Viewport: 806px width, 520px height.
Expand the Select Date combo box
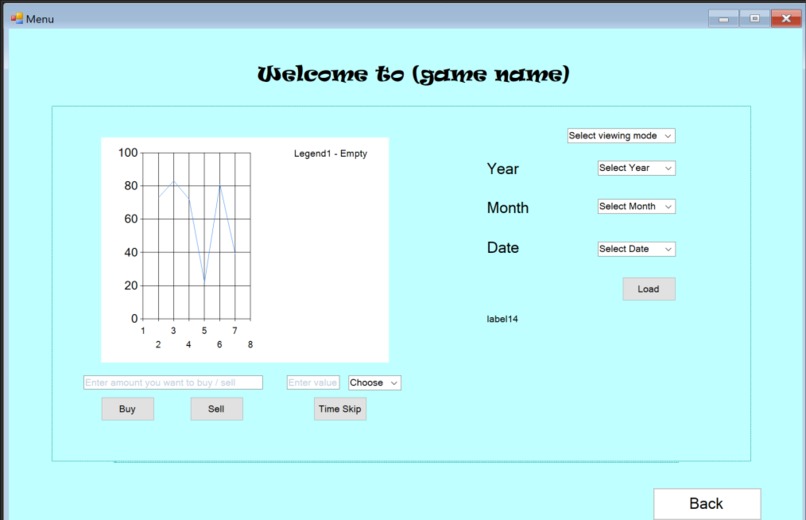(x=636, y=249)
